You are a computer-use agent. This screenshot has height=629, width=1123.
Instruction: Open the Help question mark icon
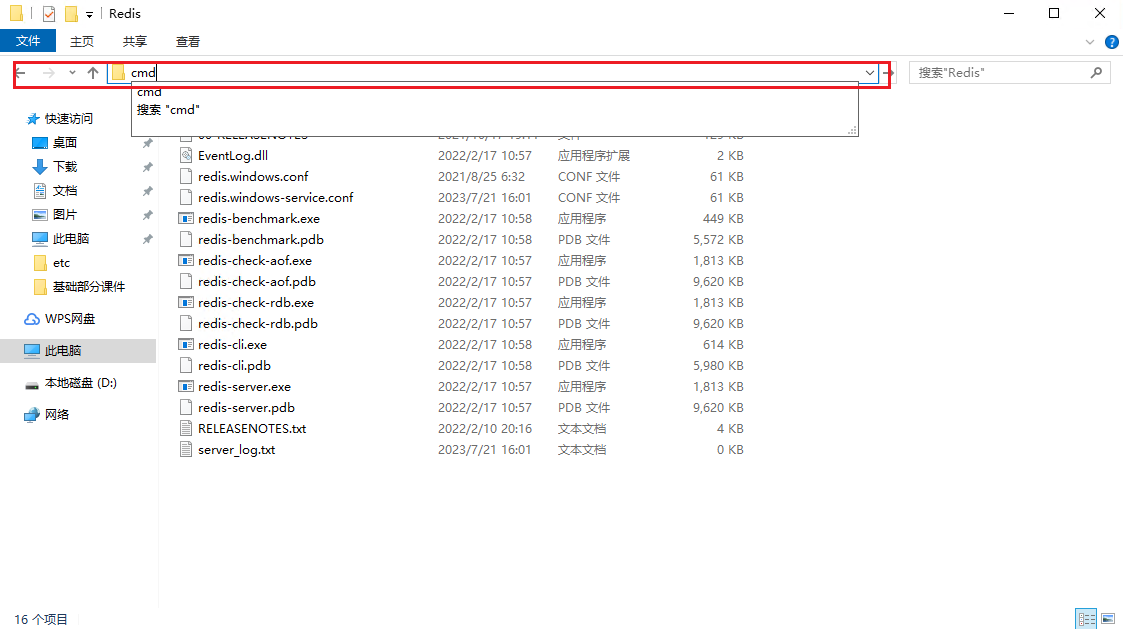point(1112,42)
